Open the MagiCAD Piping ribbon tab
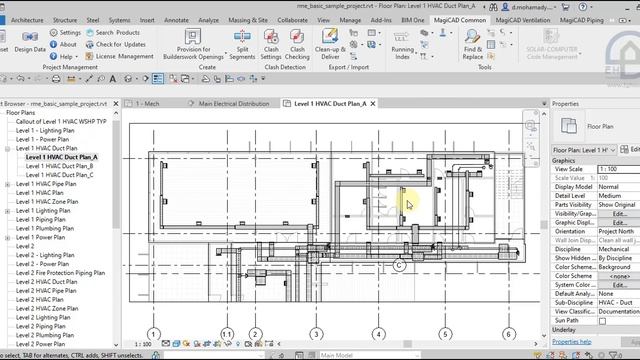The image size is (640, 360). pos(581,20)
